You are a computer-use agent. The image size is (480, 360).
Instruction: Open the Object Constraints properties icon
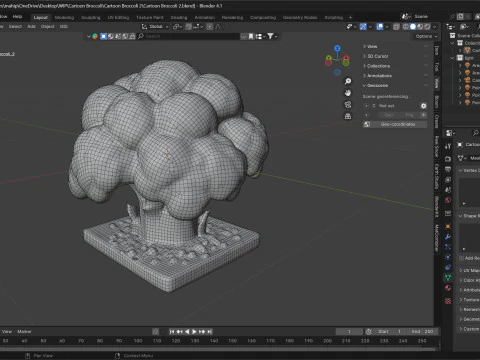click(x=448, y=267)
